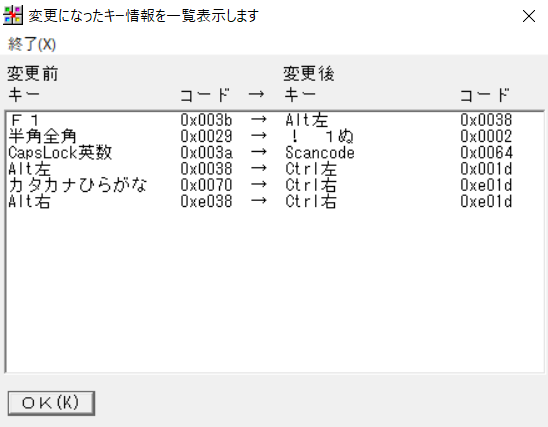The height and width of the screenshot is (427, 548).
Task: Open the 終了(X) menu
Action: tap(32, 44)
